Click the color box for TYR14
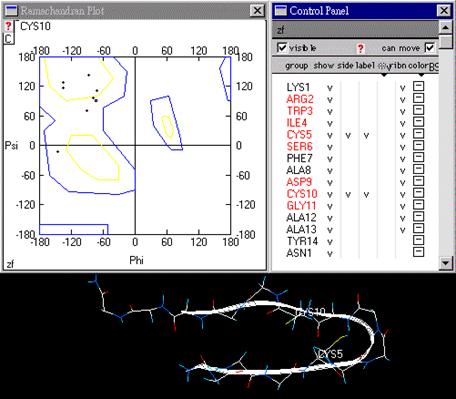Screen dimensions: 456x399 418,240
